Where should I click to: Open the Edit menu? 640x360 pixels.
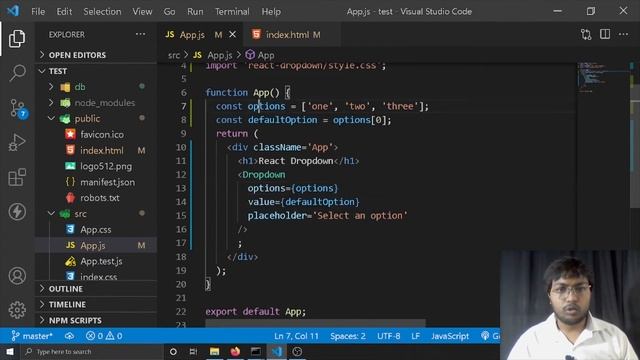pyautogui.click(x=64, y=11)
